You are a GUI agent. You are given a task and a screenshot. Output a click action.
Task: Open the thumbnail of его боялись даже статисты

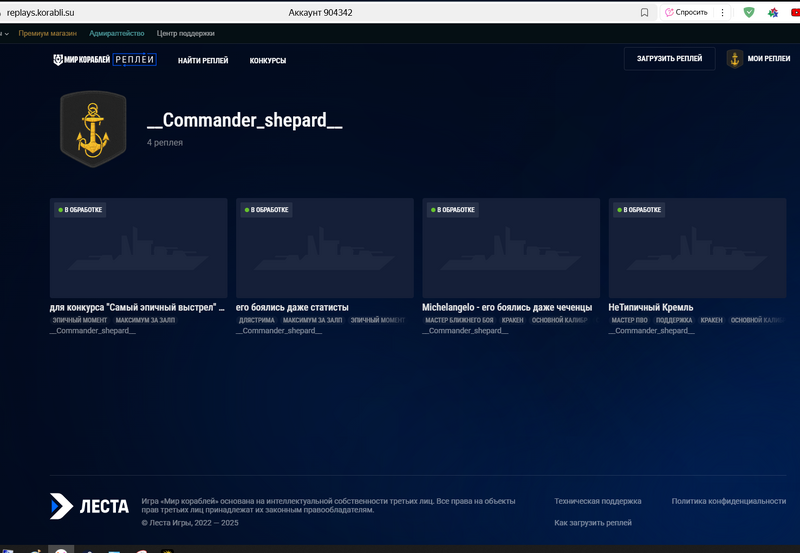[x=324, y=248]
